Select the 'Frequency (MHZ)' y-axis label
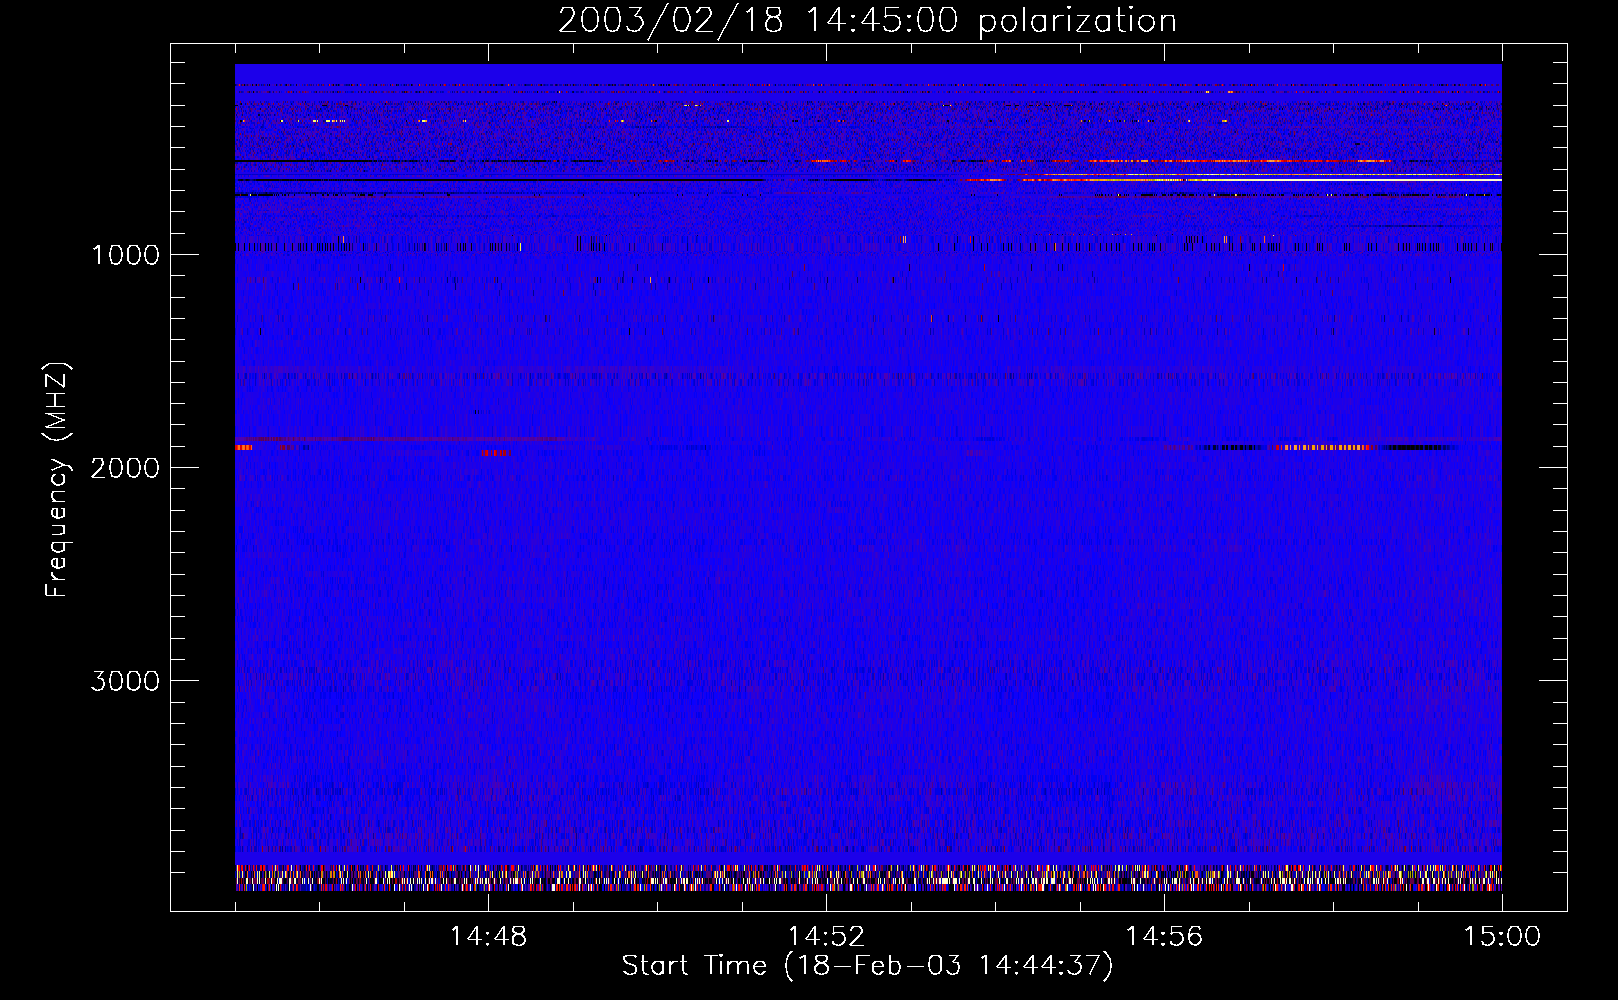This screenshot has height=1000, width=1618. coord(56,480)
